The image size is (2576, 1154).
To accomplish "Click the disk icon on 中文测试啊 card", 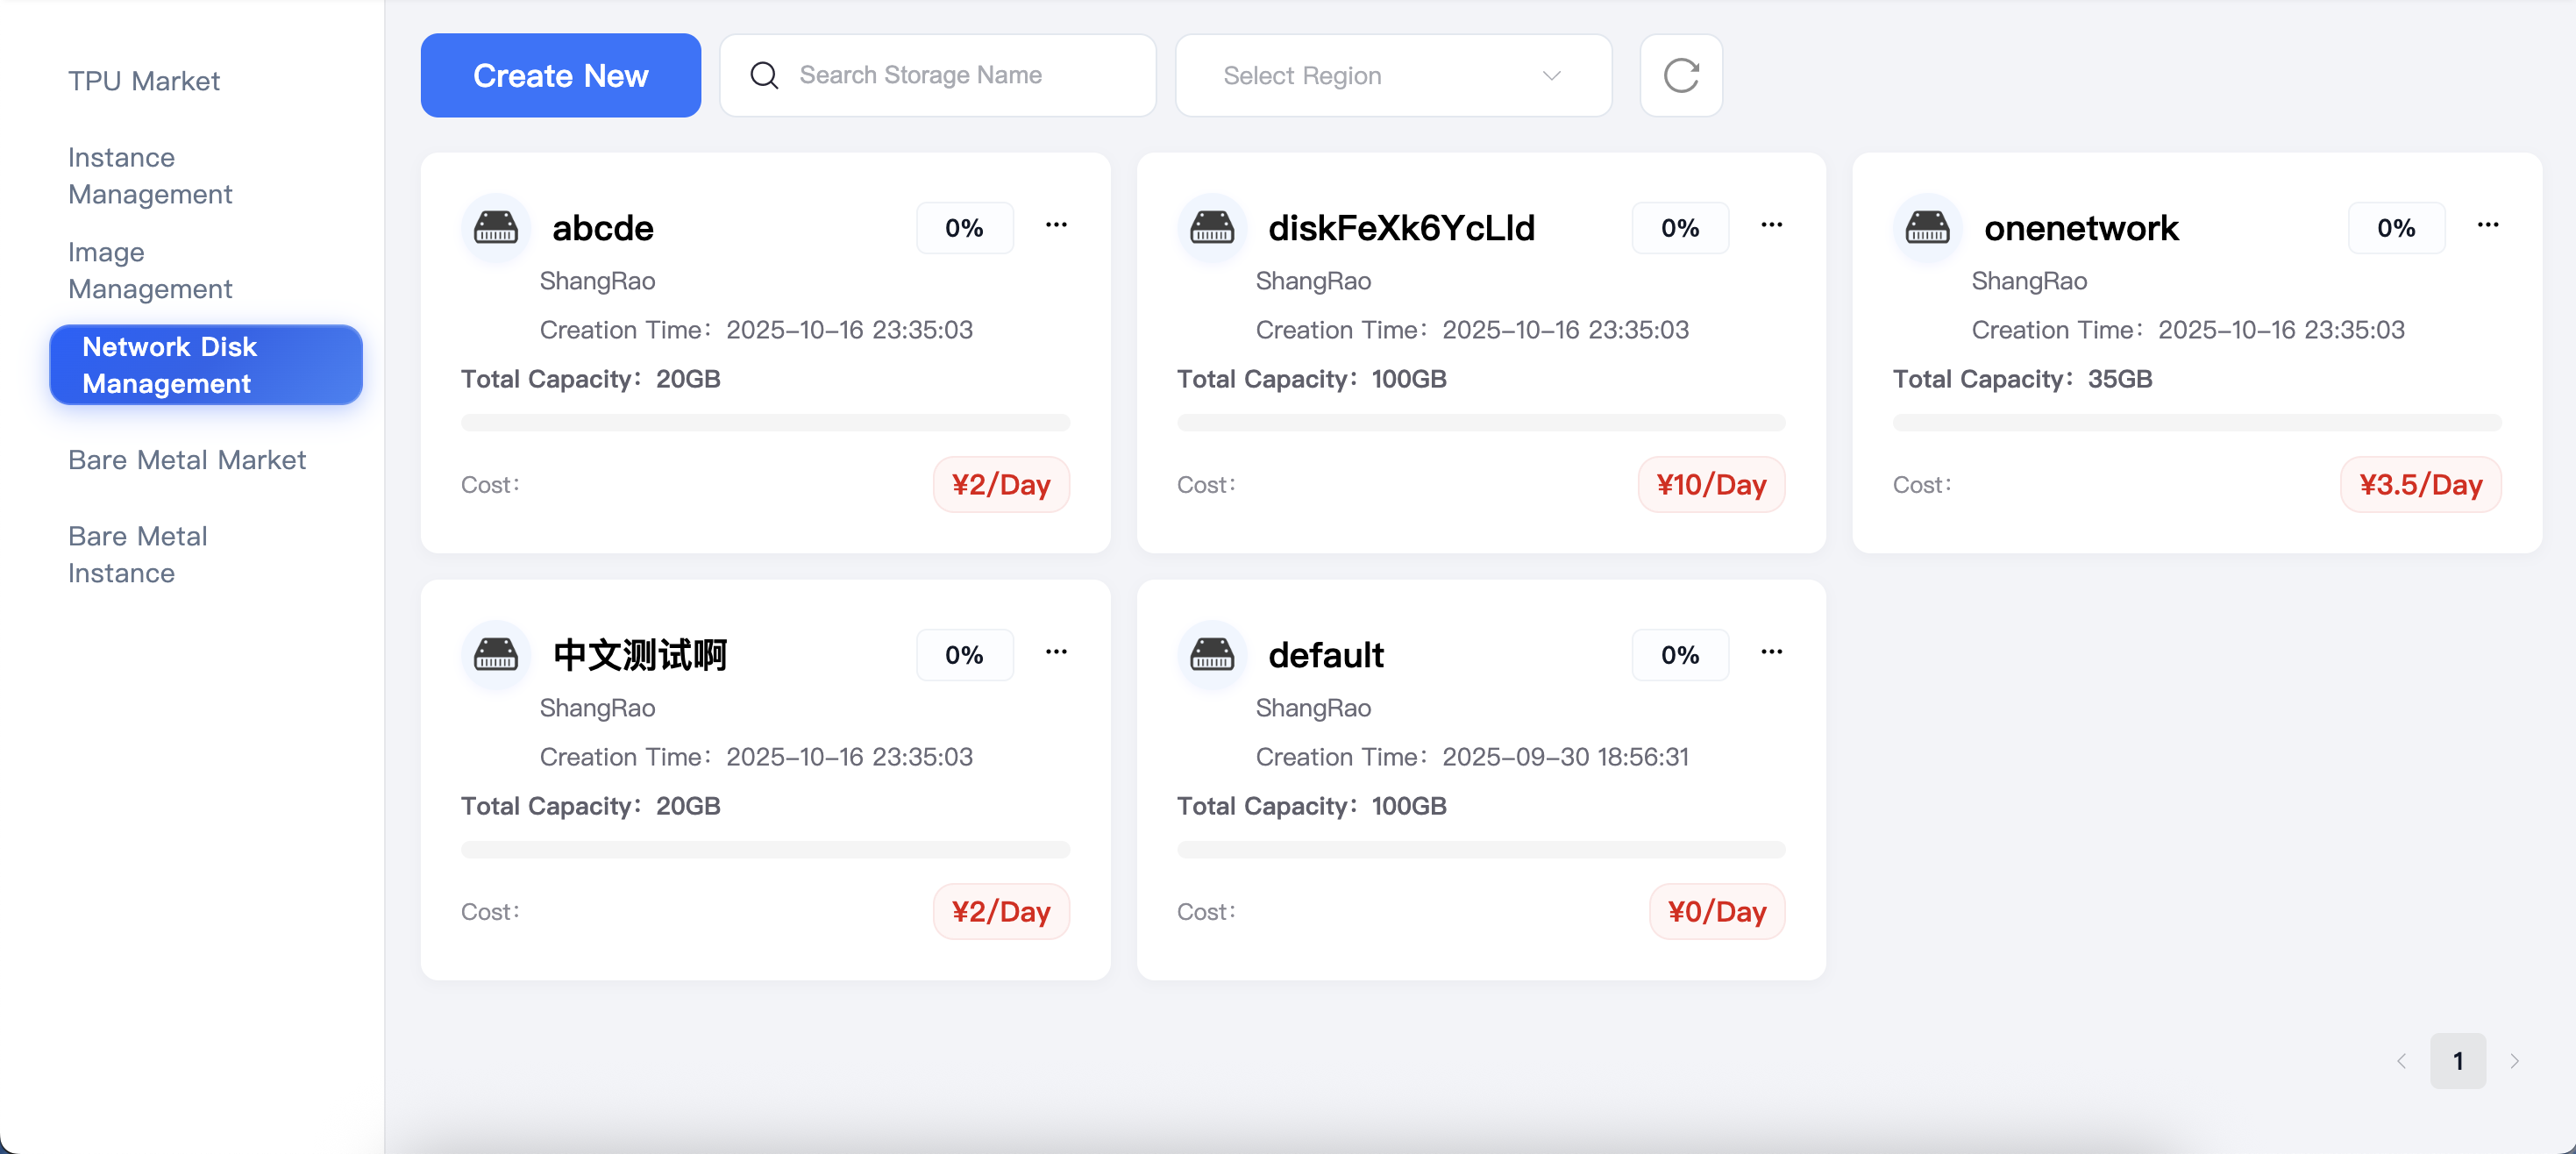I will (x=497, y=655).
